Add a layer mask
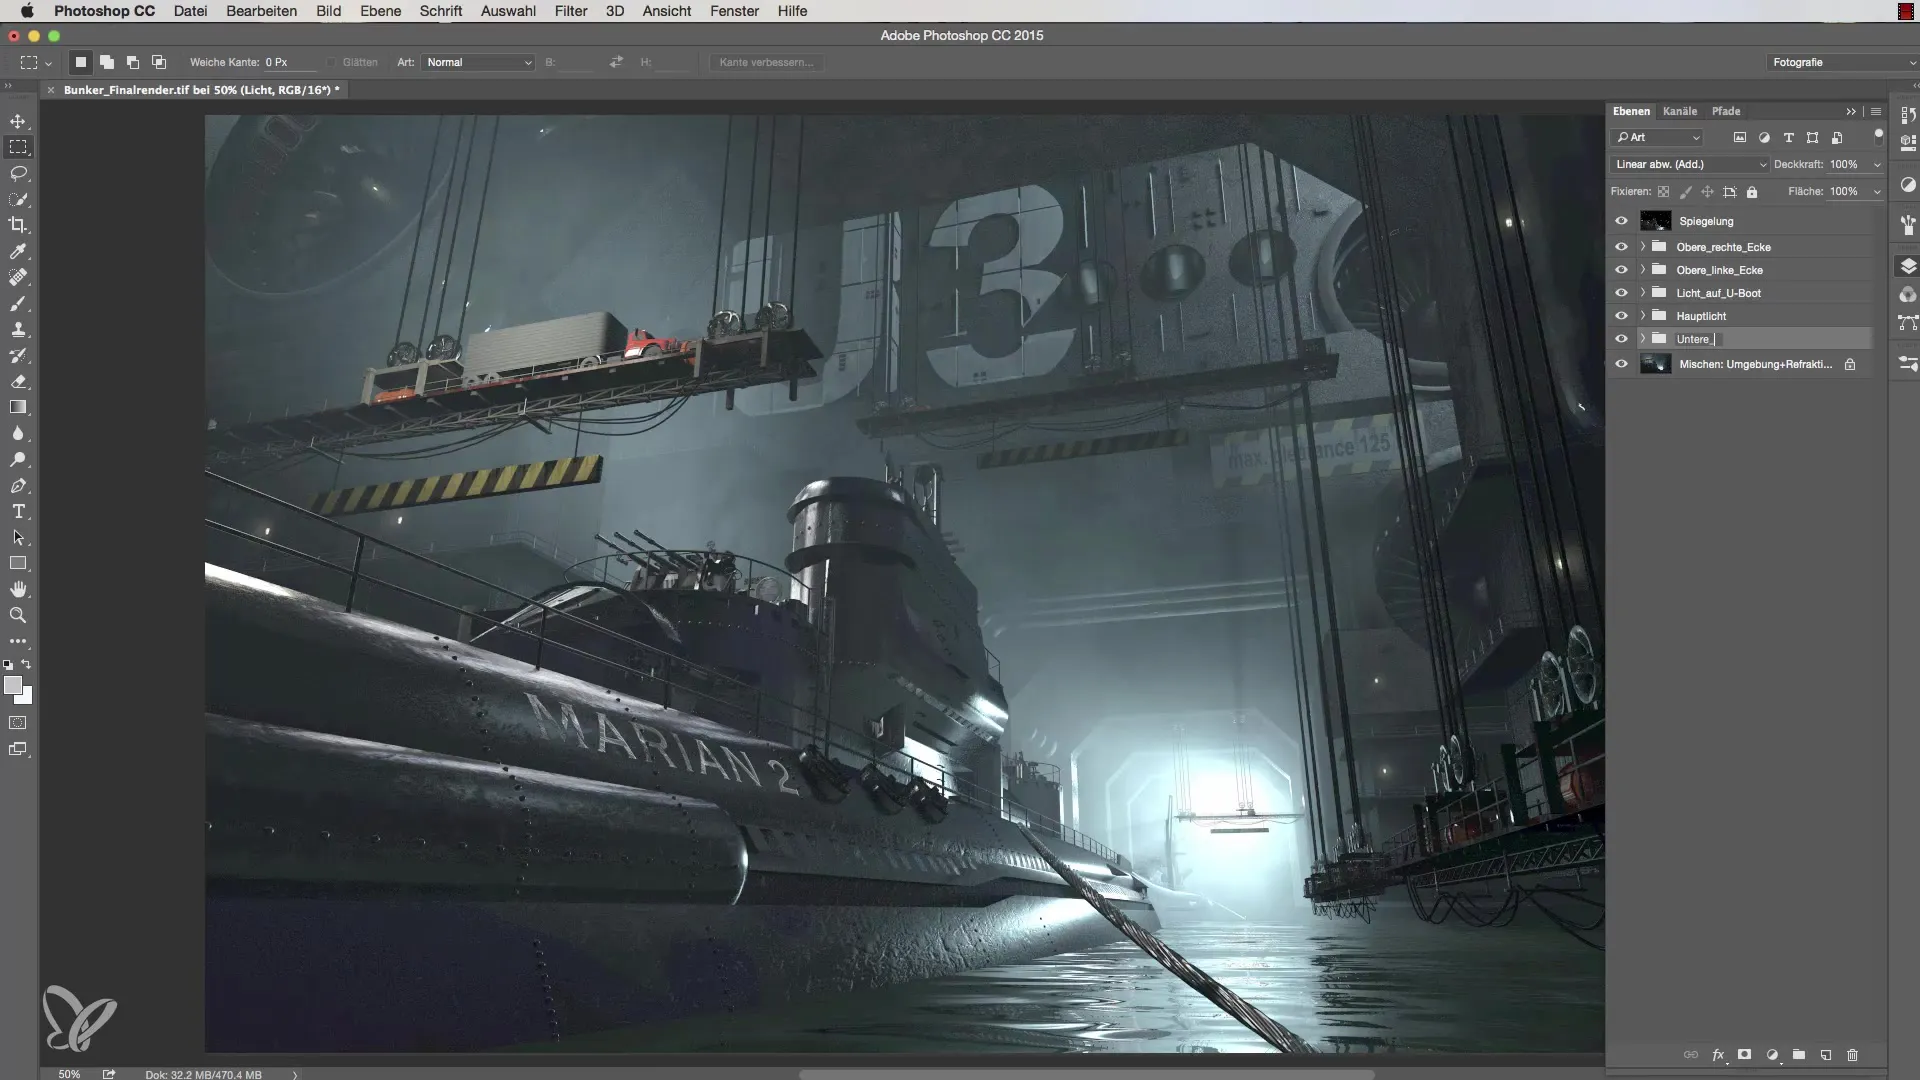 click(1745, 1055)
